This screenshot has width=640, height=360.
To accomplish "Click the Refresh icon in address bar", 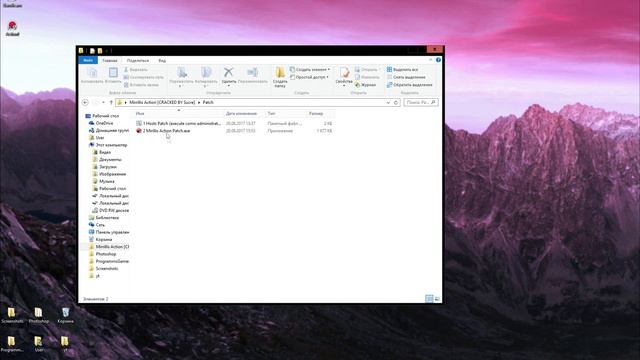I will [x=396, y=102].
